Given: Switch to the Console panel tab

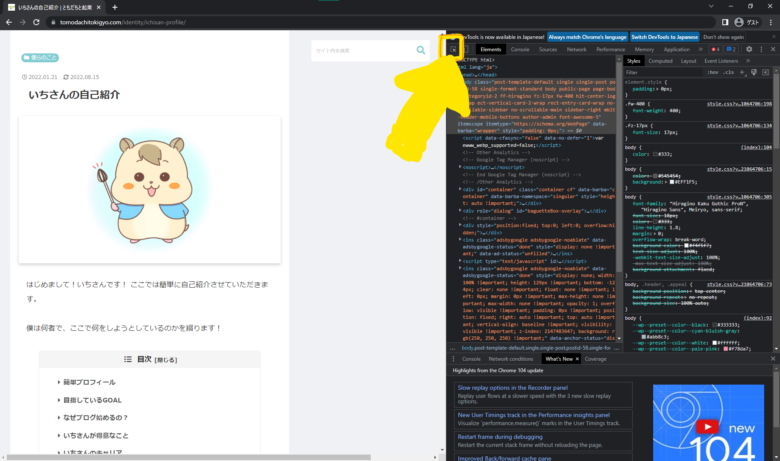Looking at the screenshot, I should coord(520,49).
